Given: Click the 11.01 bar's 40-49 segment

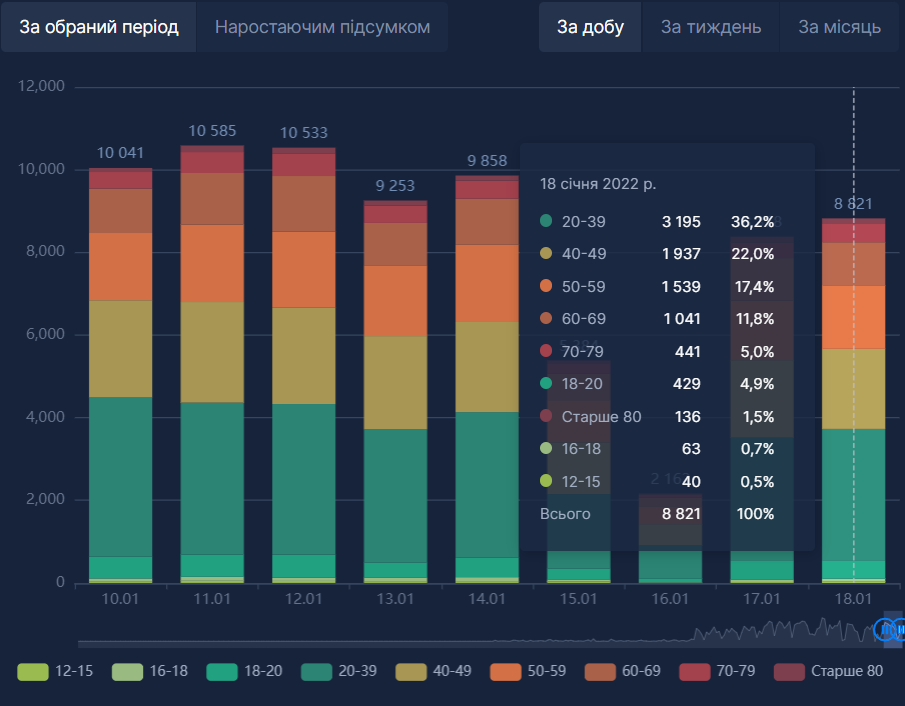Looking at the screenshot, I should pyautogui.click(x=212, y=351).
